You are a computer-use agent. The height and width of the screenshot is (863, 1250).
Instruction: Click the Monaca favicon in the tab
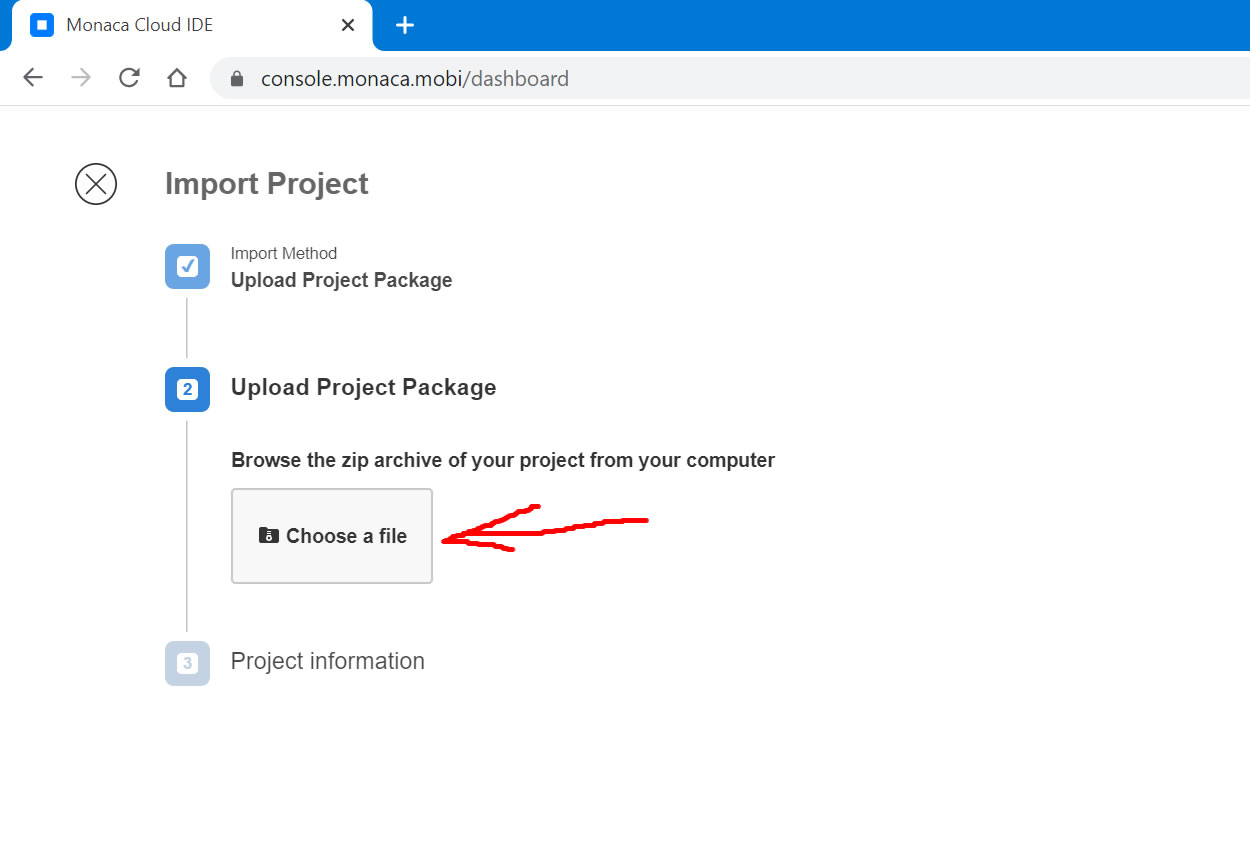(42, 25)
